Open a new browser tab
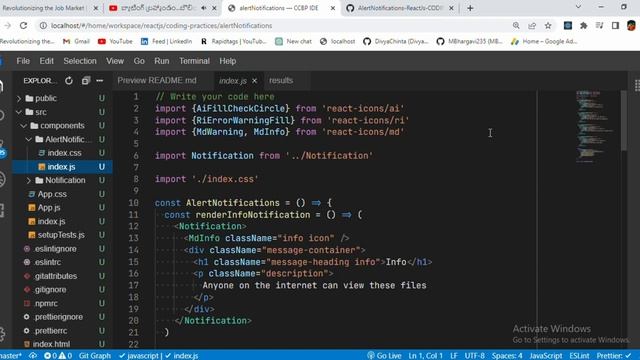 coord(470,8)
